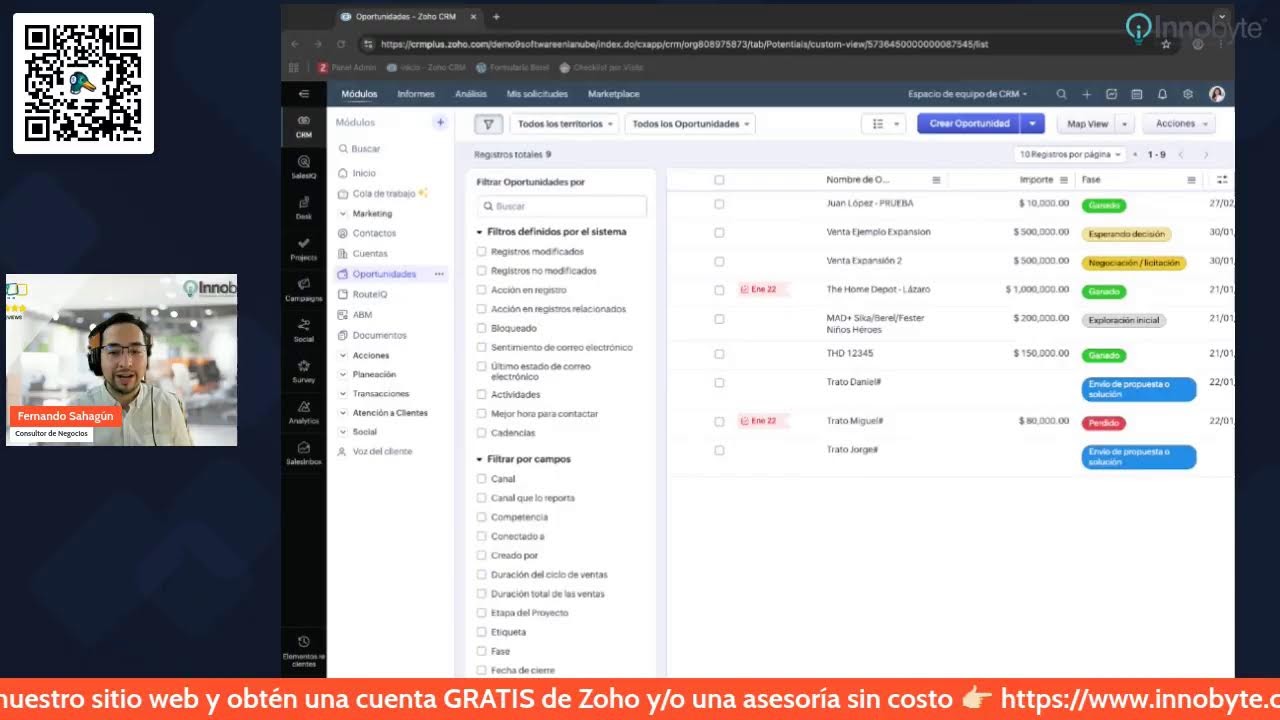Viewport: 1280px width, 720px height.
Task: Tick the Registros modificados filter checkbox
Action: coord(482,252)
